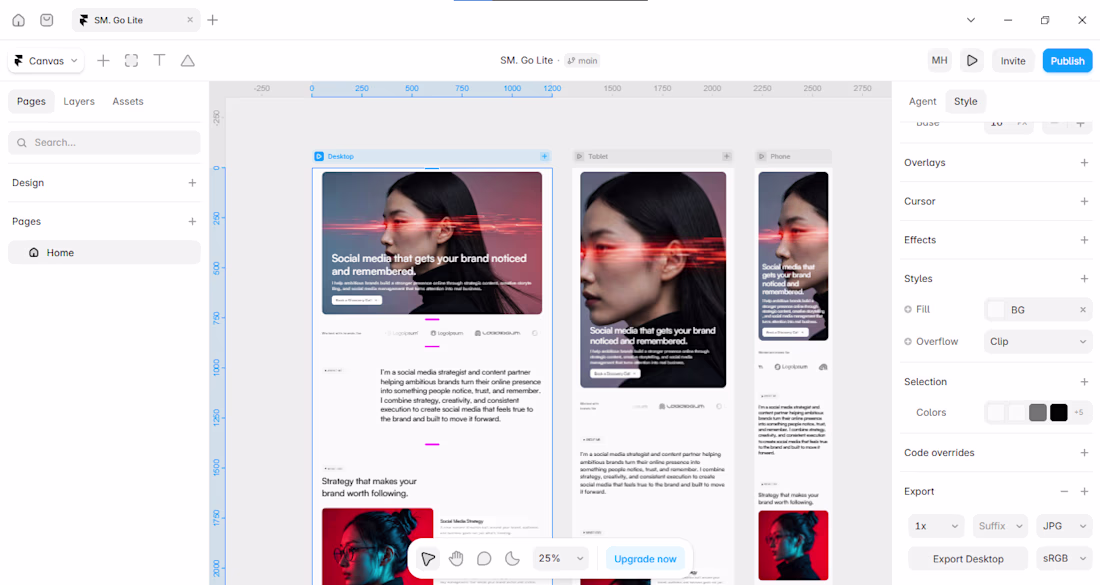Screen dimensions: 1100x585
Task: Select the Layout frame tool
Action: pos(131,61)
